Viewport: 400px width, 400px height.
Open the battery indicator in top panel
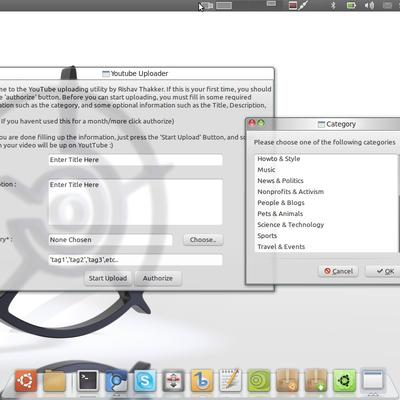click(x=351, y=5)
